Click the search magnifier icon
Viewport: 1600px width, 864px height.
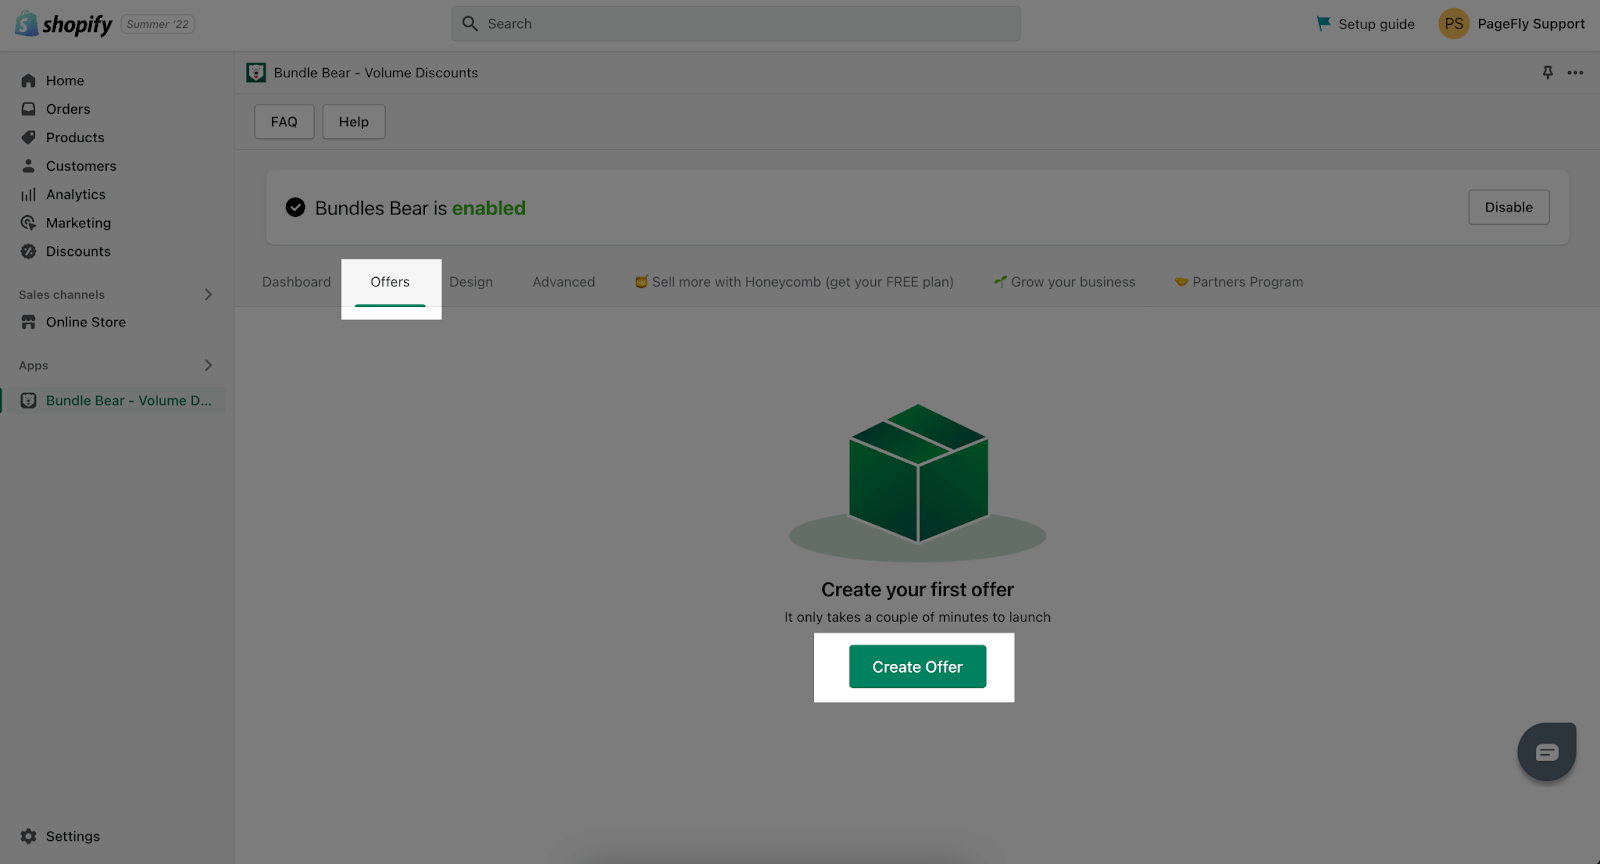470,23
